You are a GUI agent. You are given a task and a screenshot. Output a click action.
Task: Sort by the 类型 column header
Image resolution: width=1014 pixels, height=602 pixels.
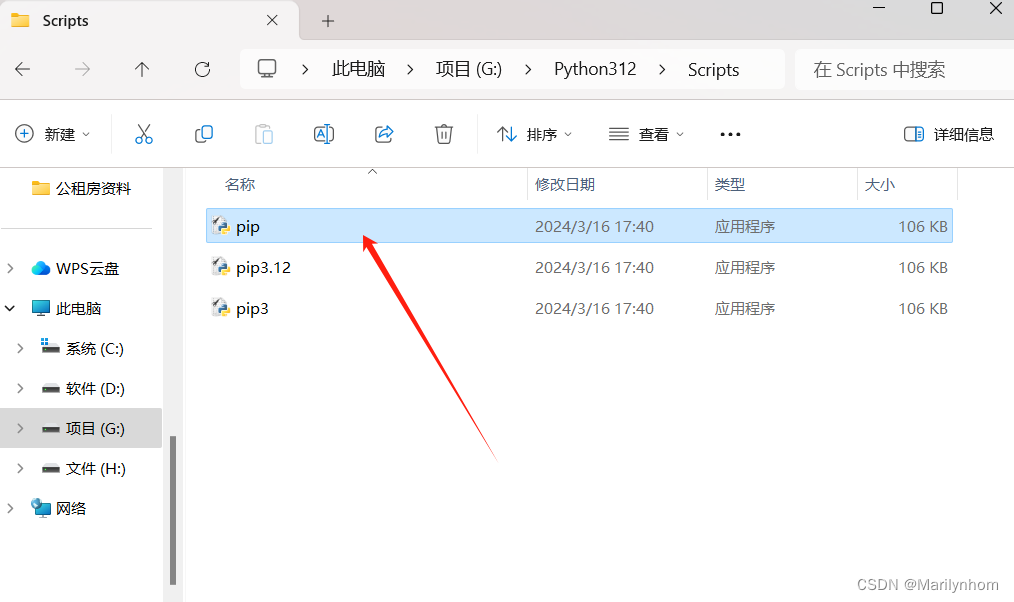point(730,185)
